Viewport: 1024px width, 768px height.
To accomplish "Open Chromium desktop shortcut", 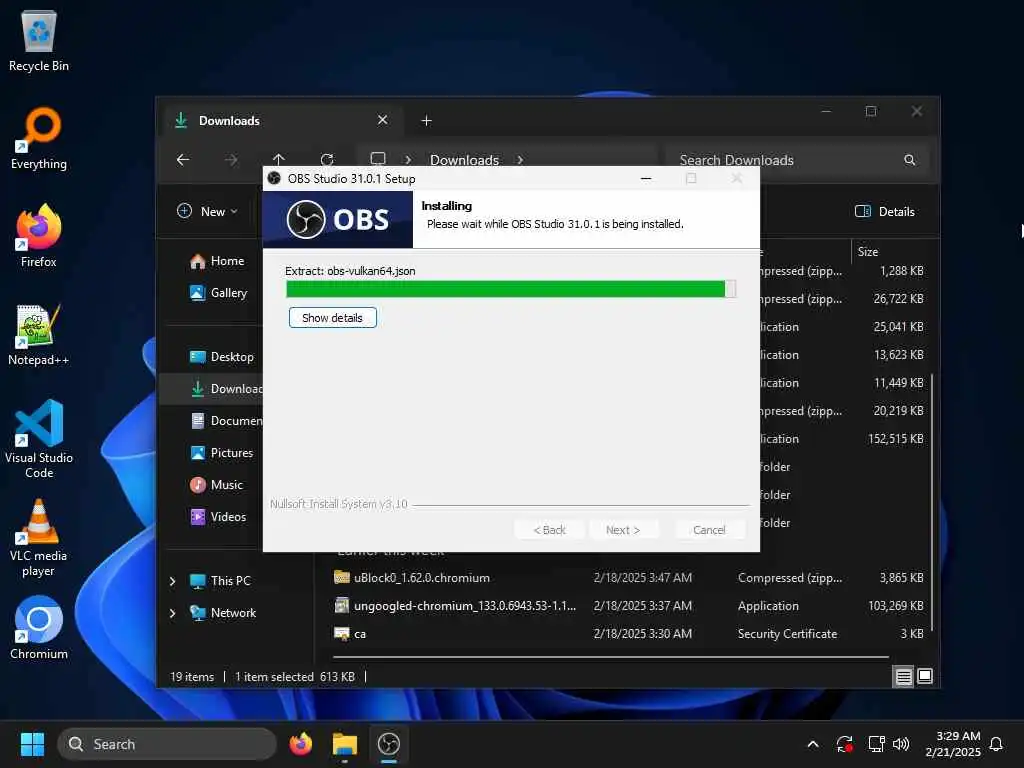I will [39, 628].
